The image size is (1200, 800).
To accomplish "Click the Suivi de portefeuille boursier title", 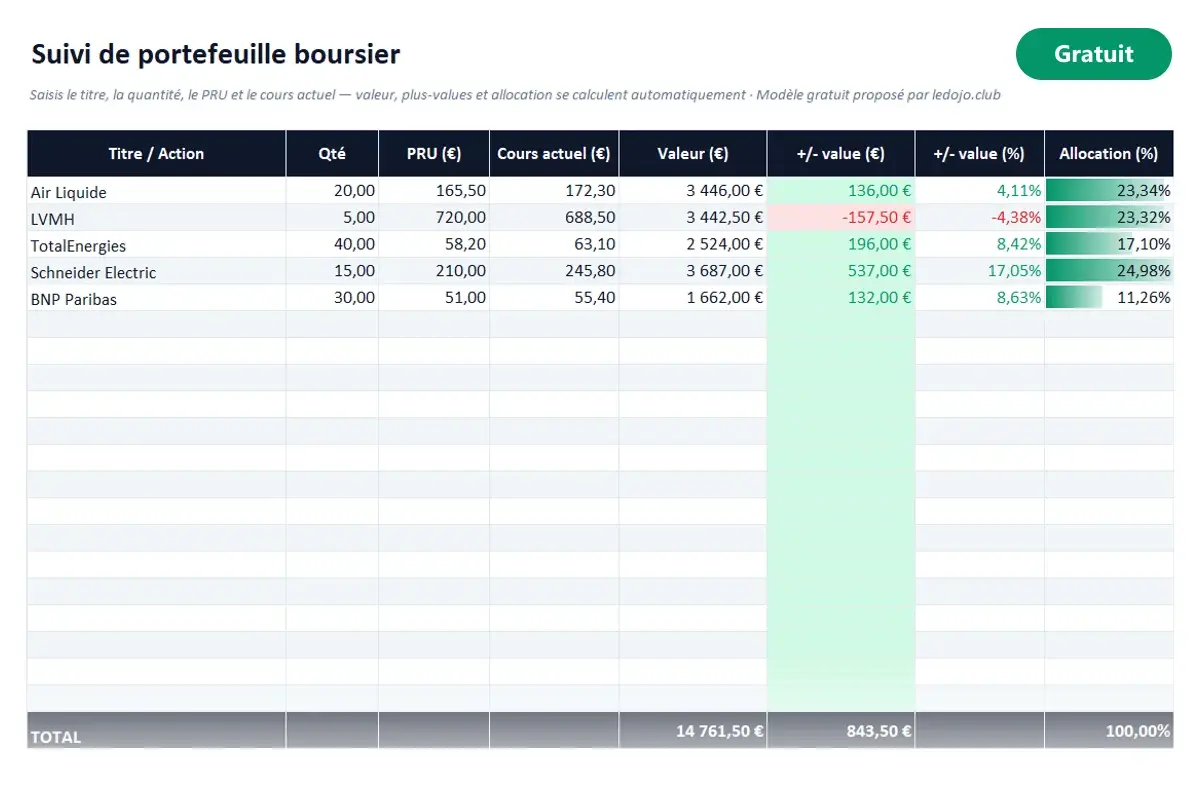I will [x=215, y=54].
